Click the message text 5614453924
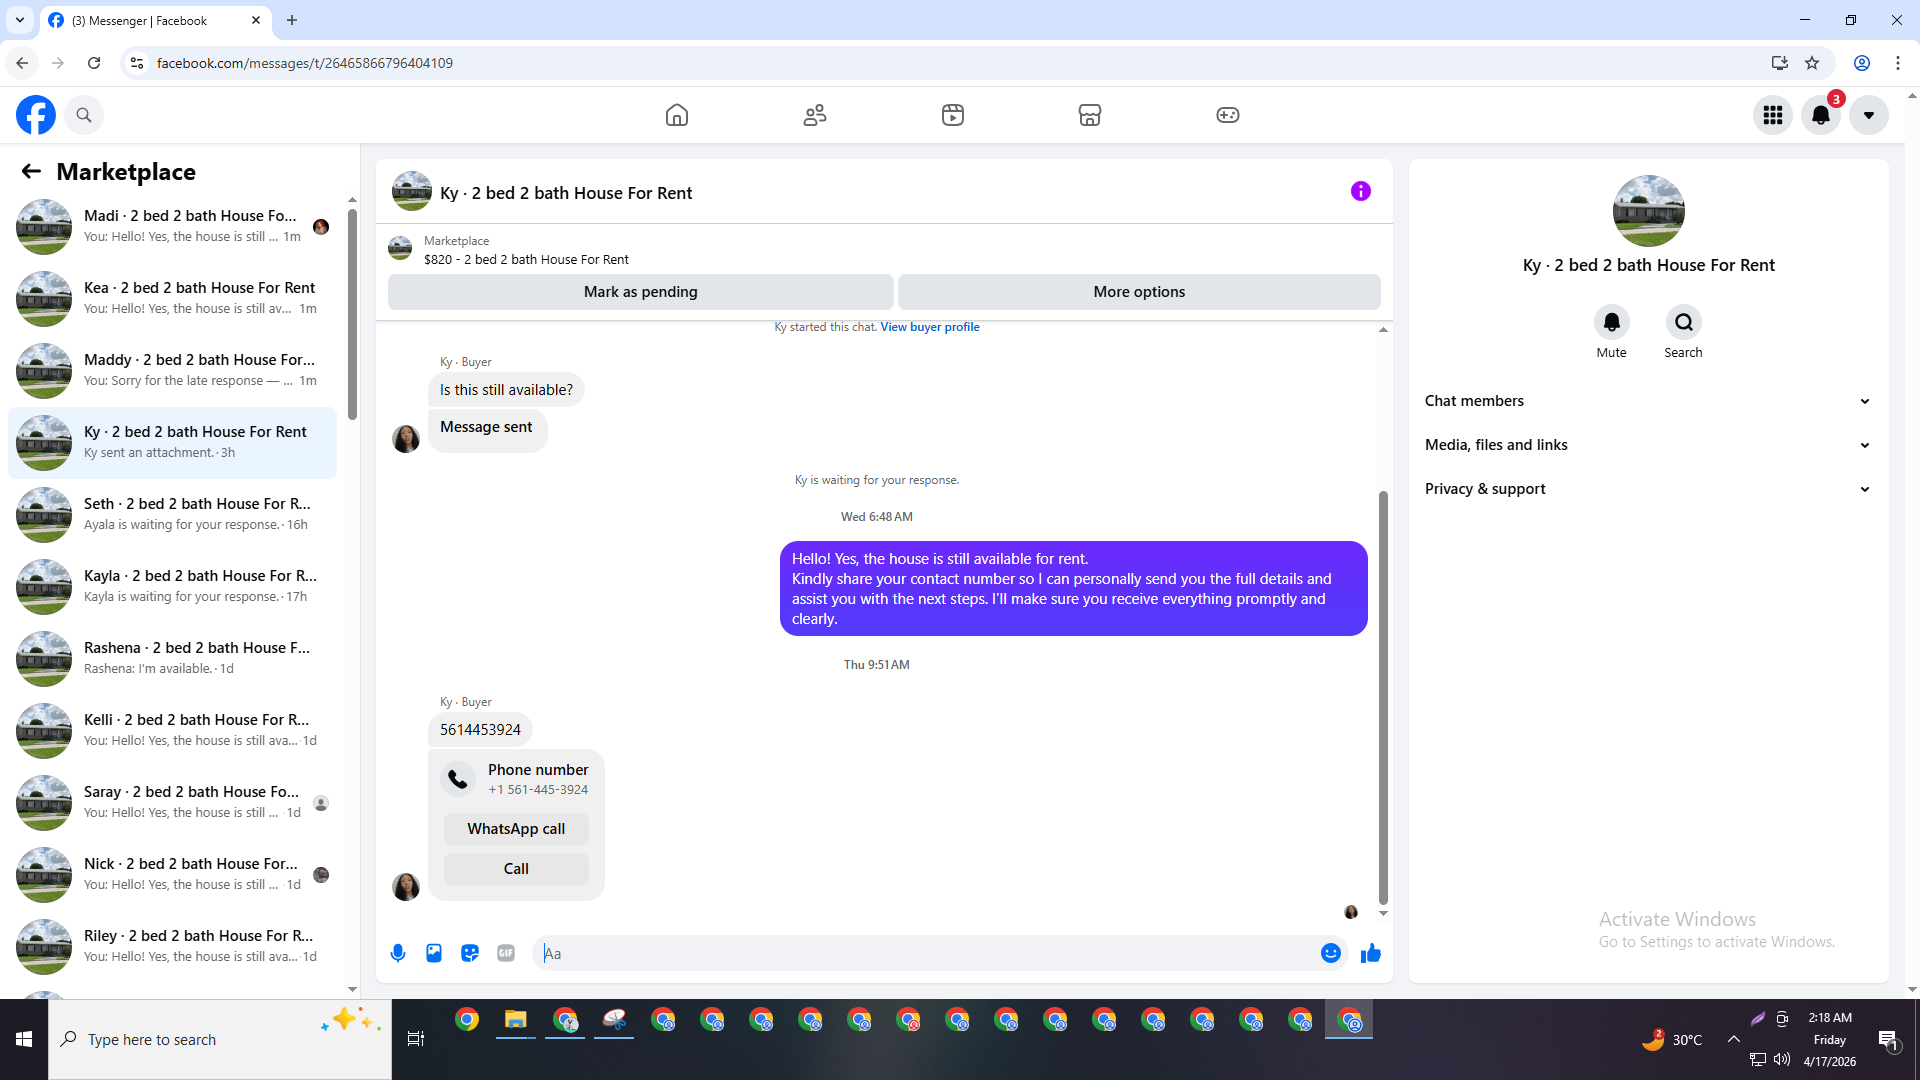The height and width of the screenshot is (1080, 1920). tap(480, 730)
